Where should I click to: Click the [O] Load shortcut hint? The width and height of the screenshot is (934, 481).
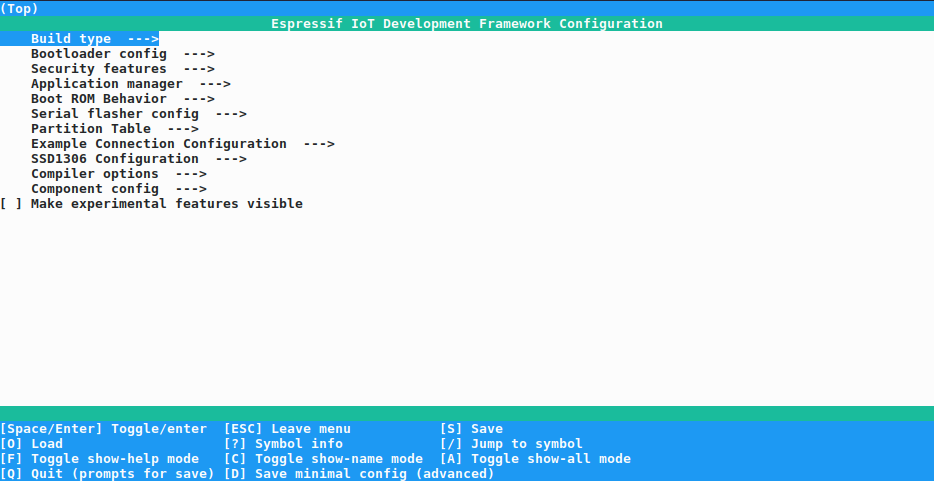click(x=32, y=444)
